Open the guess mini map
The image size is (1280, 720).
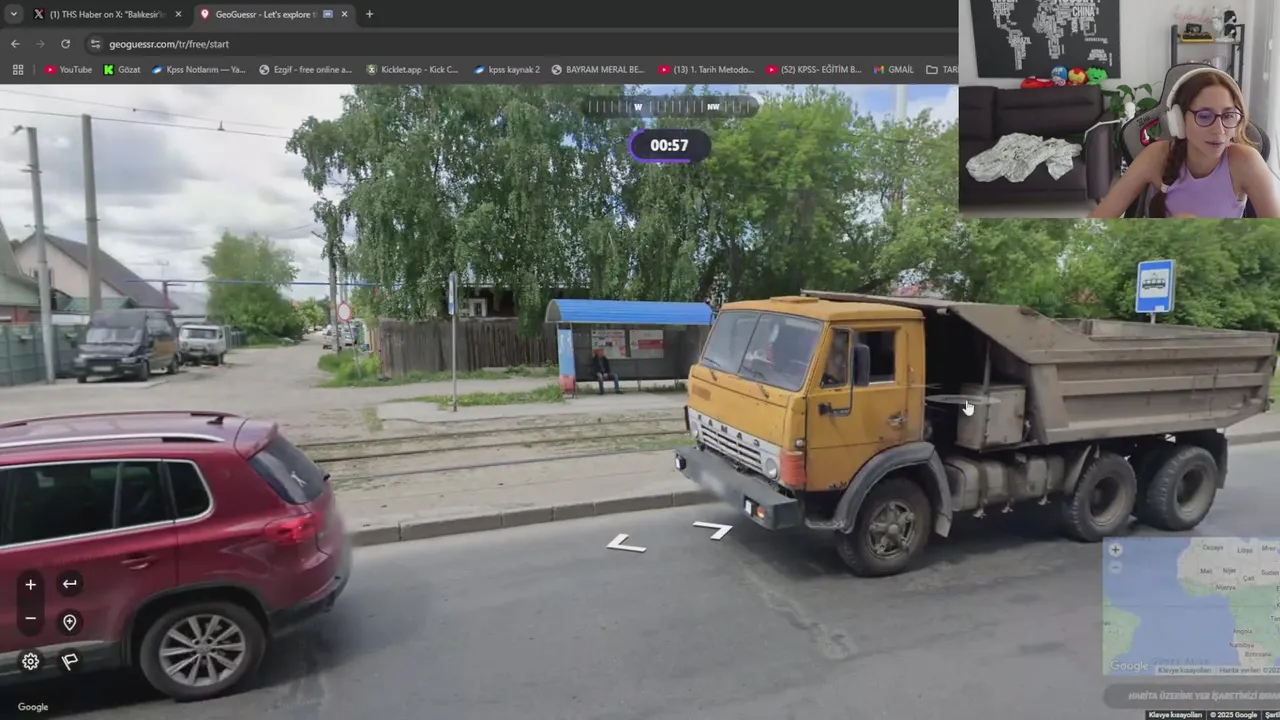pos(1191,607)
